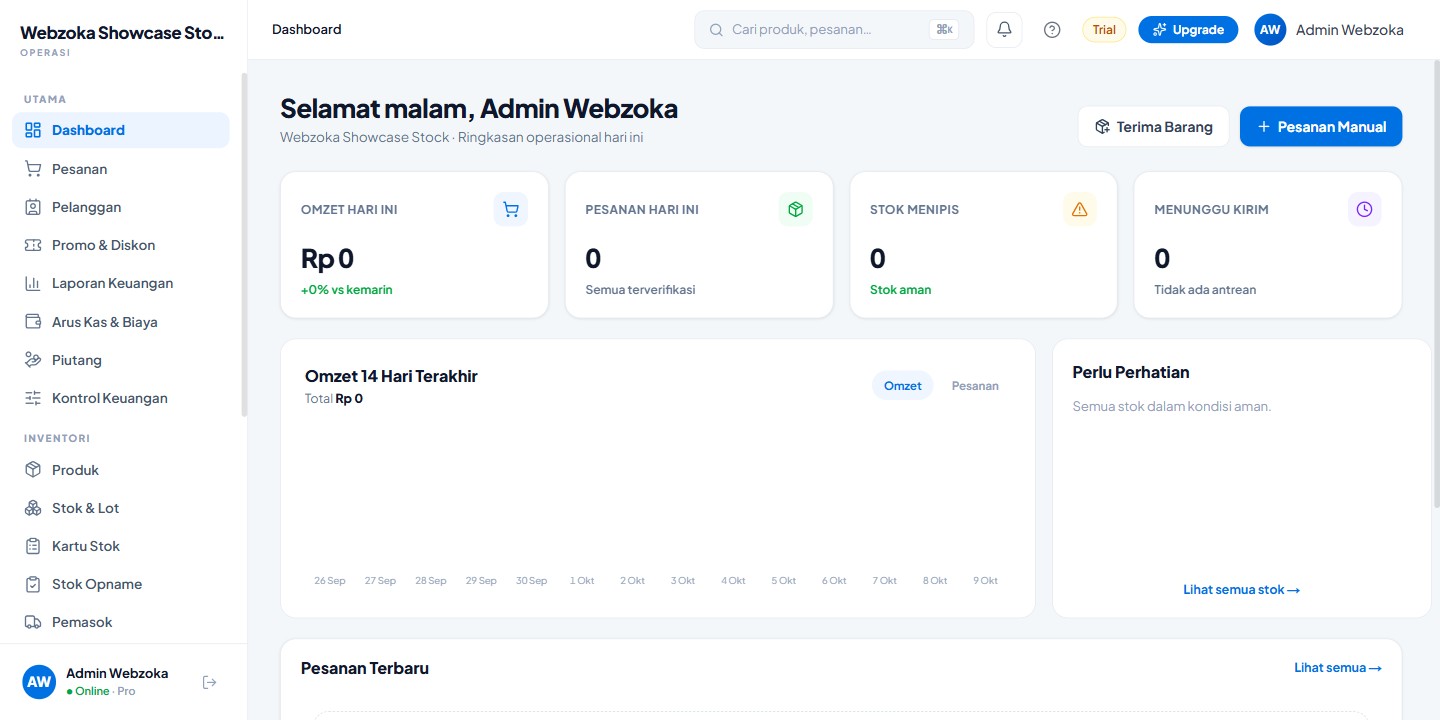Image resolution: width=1440 pixels, height=720 pixels.
Task: Click the clock icon on Menunggu Kirim card
Action: point(1365,209)
